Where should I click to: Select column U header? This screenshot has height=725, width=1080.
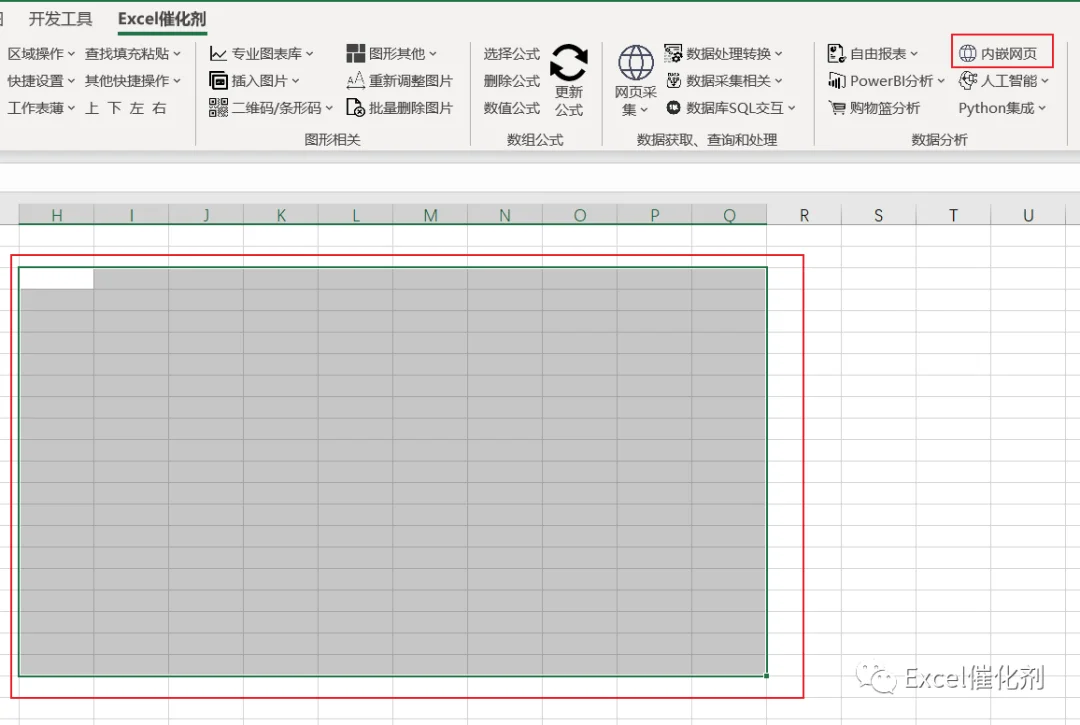1028,216
